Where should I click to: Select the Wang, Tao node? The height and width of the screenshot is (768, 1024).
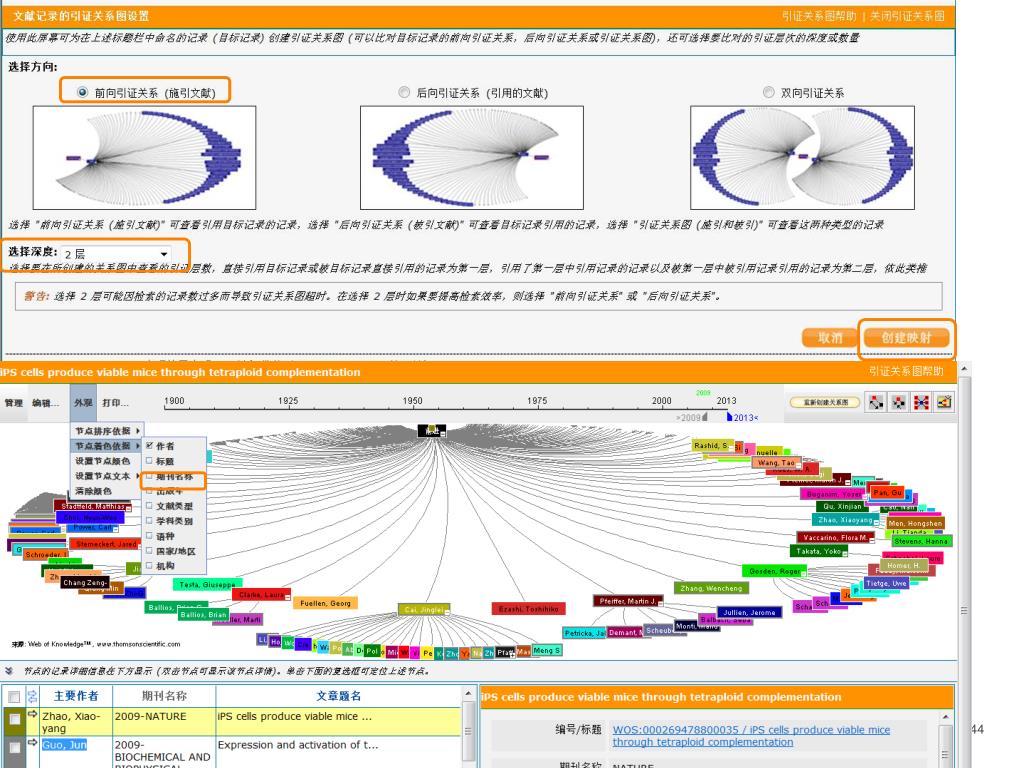[x=776, y=462]
